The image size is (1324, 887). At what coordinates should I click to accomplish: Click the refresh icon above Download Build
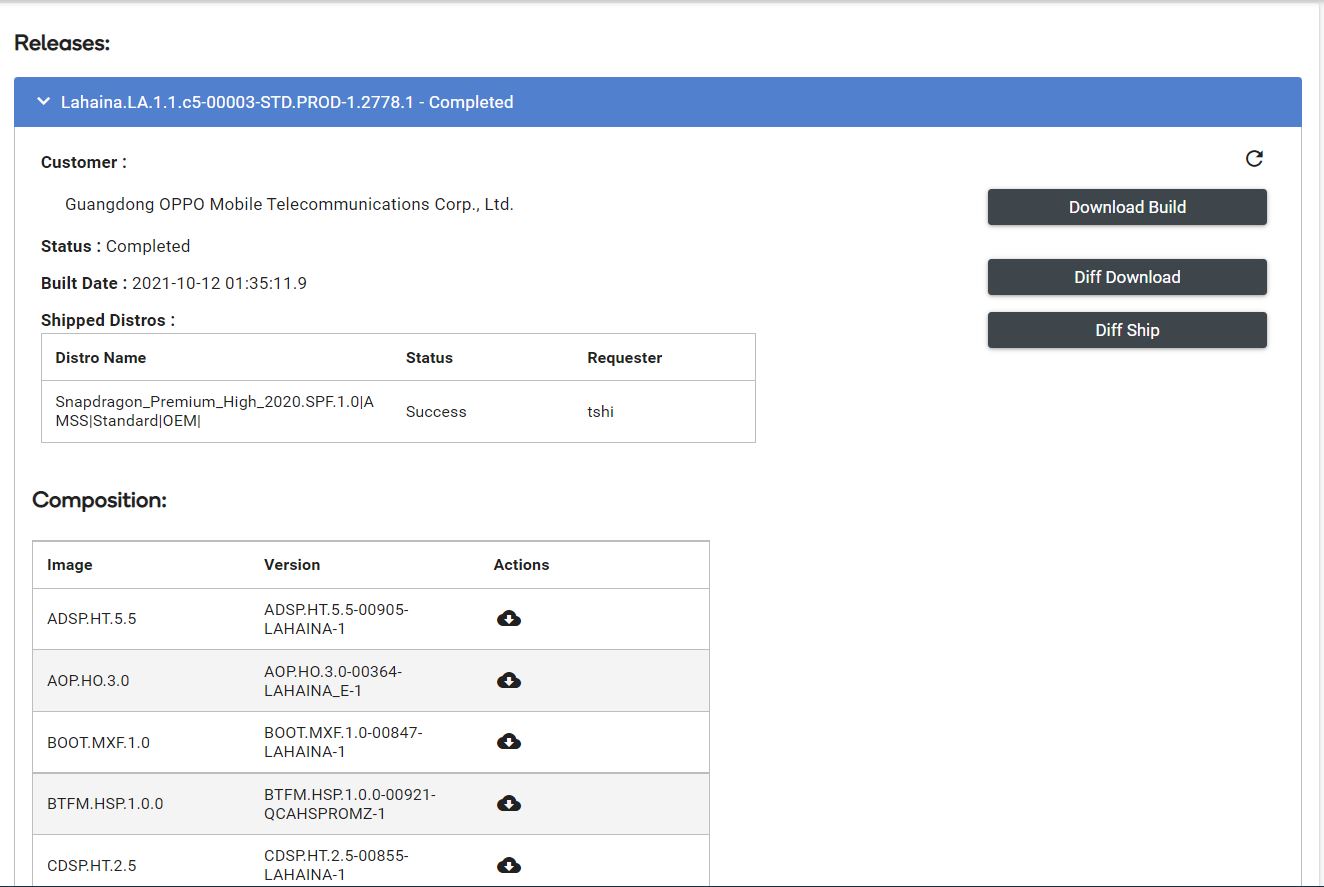click(x=1254, y=159)
